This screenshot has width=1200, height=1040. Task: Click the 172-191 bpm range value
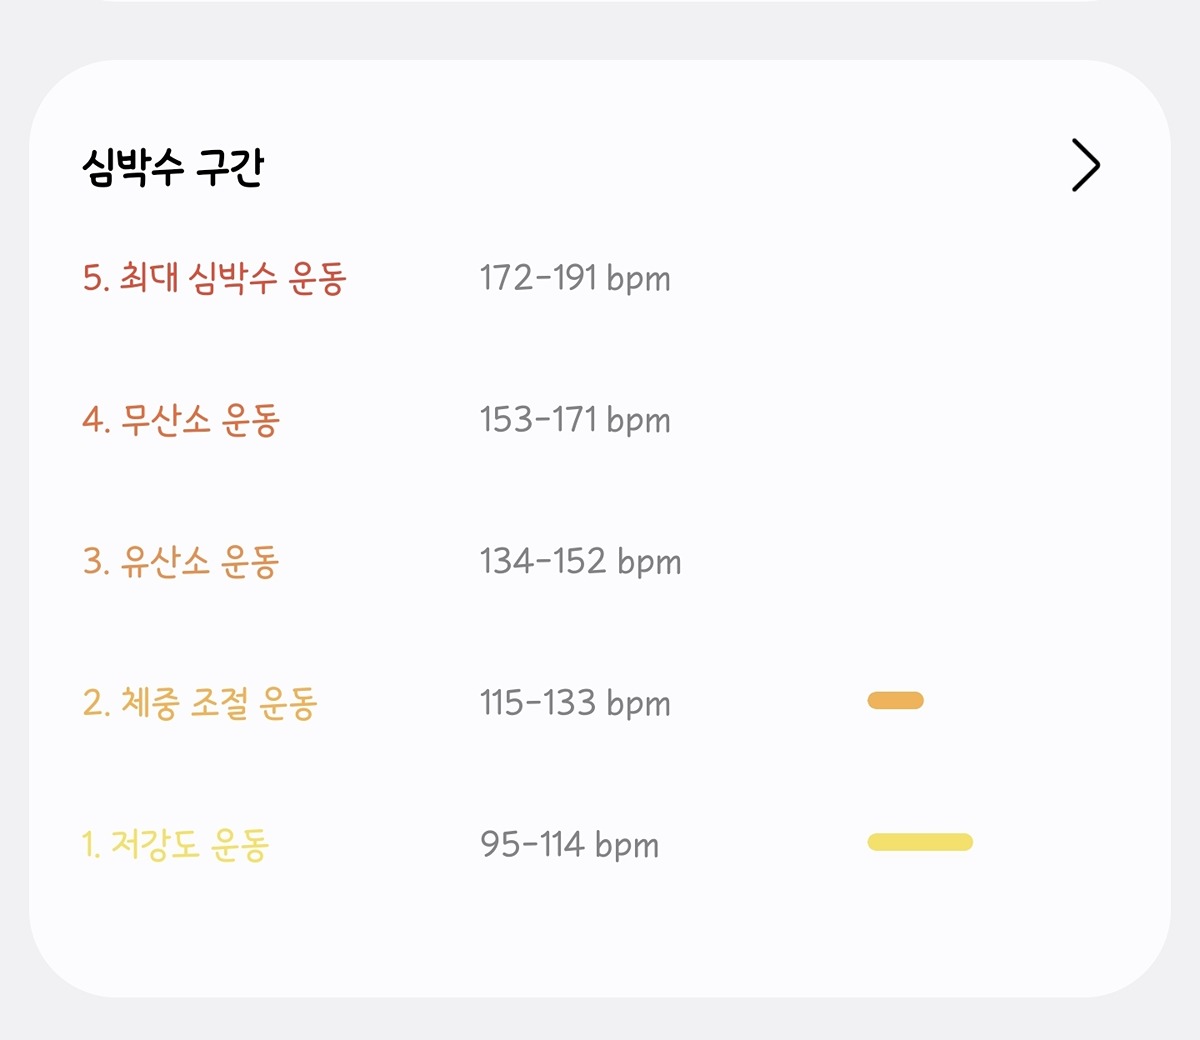pyautogui.click(x=574, y=278)
